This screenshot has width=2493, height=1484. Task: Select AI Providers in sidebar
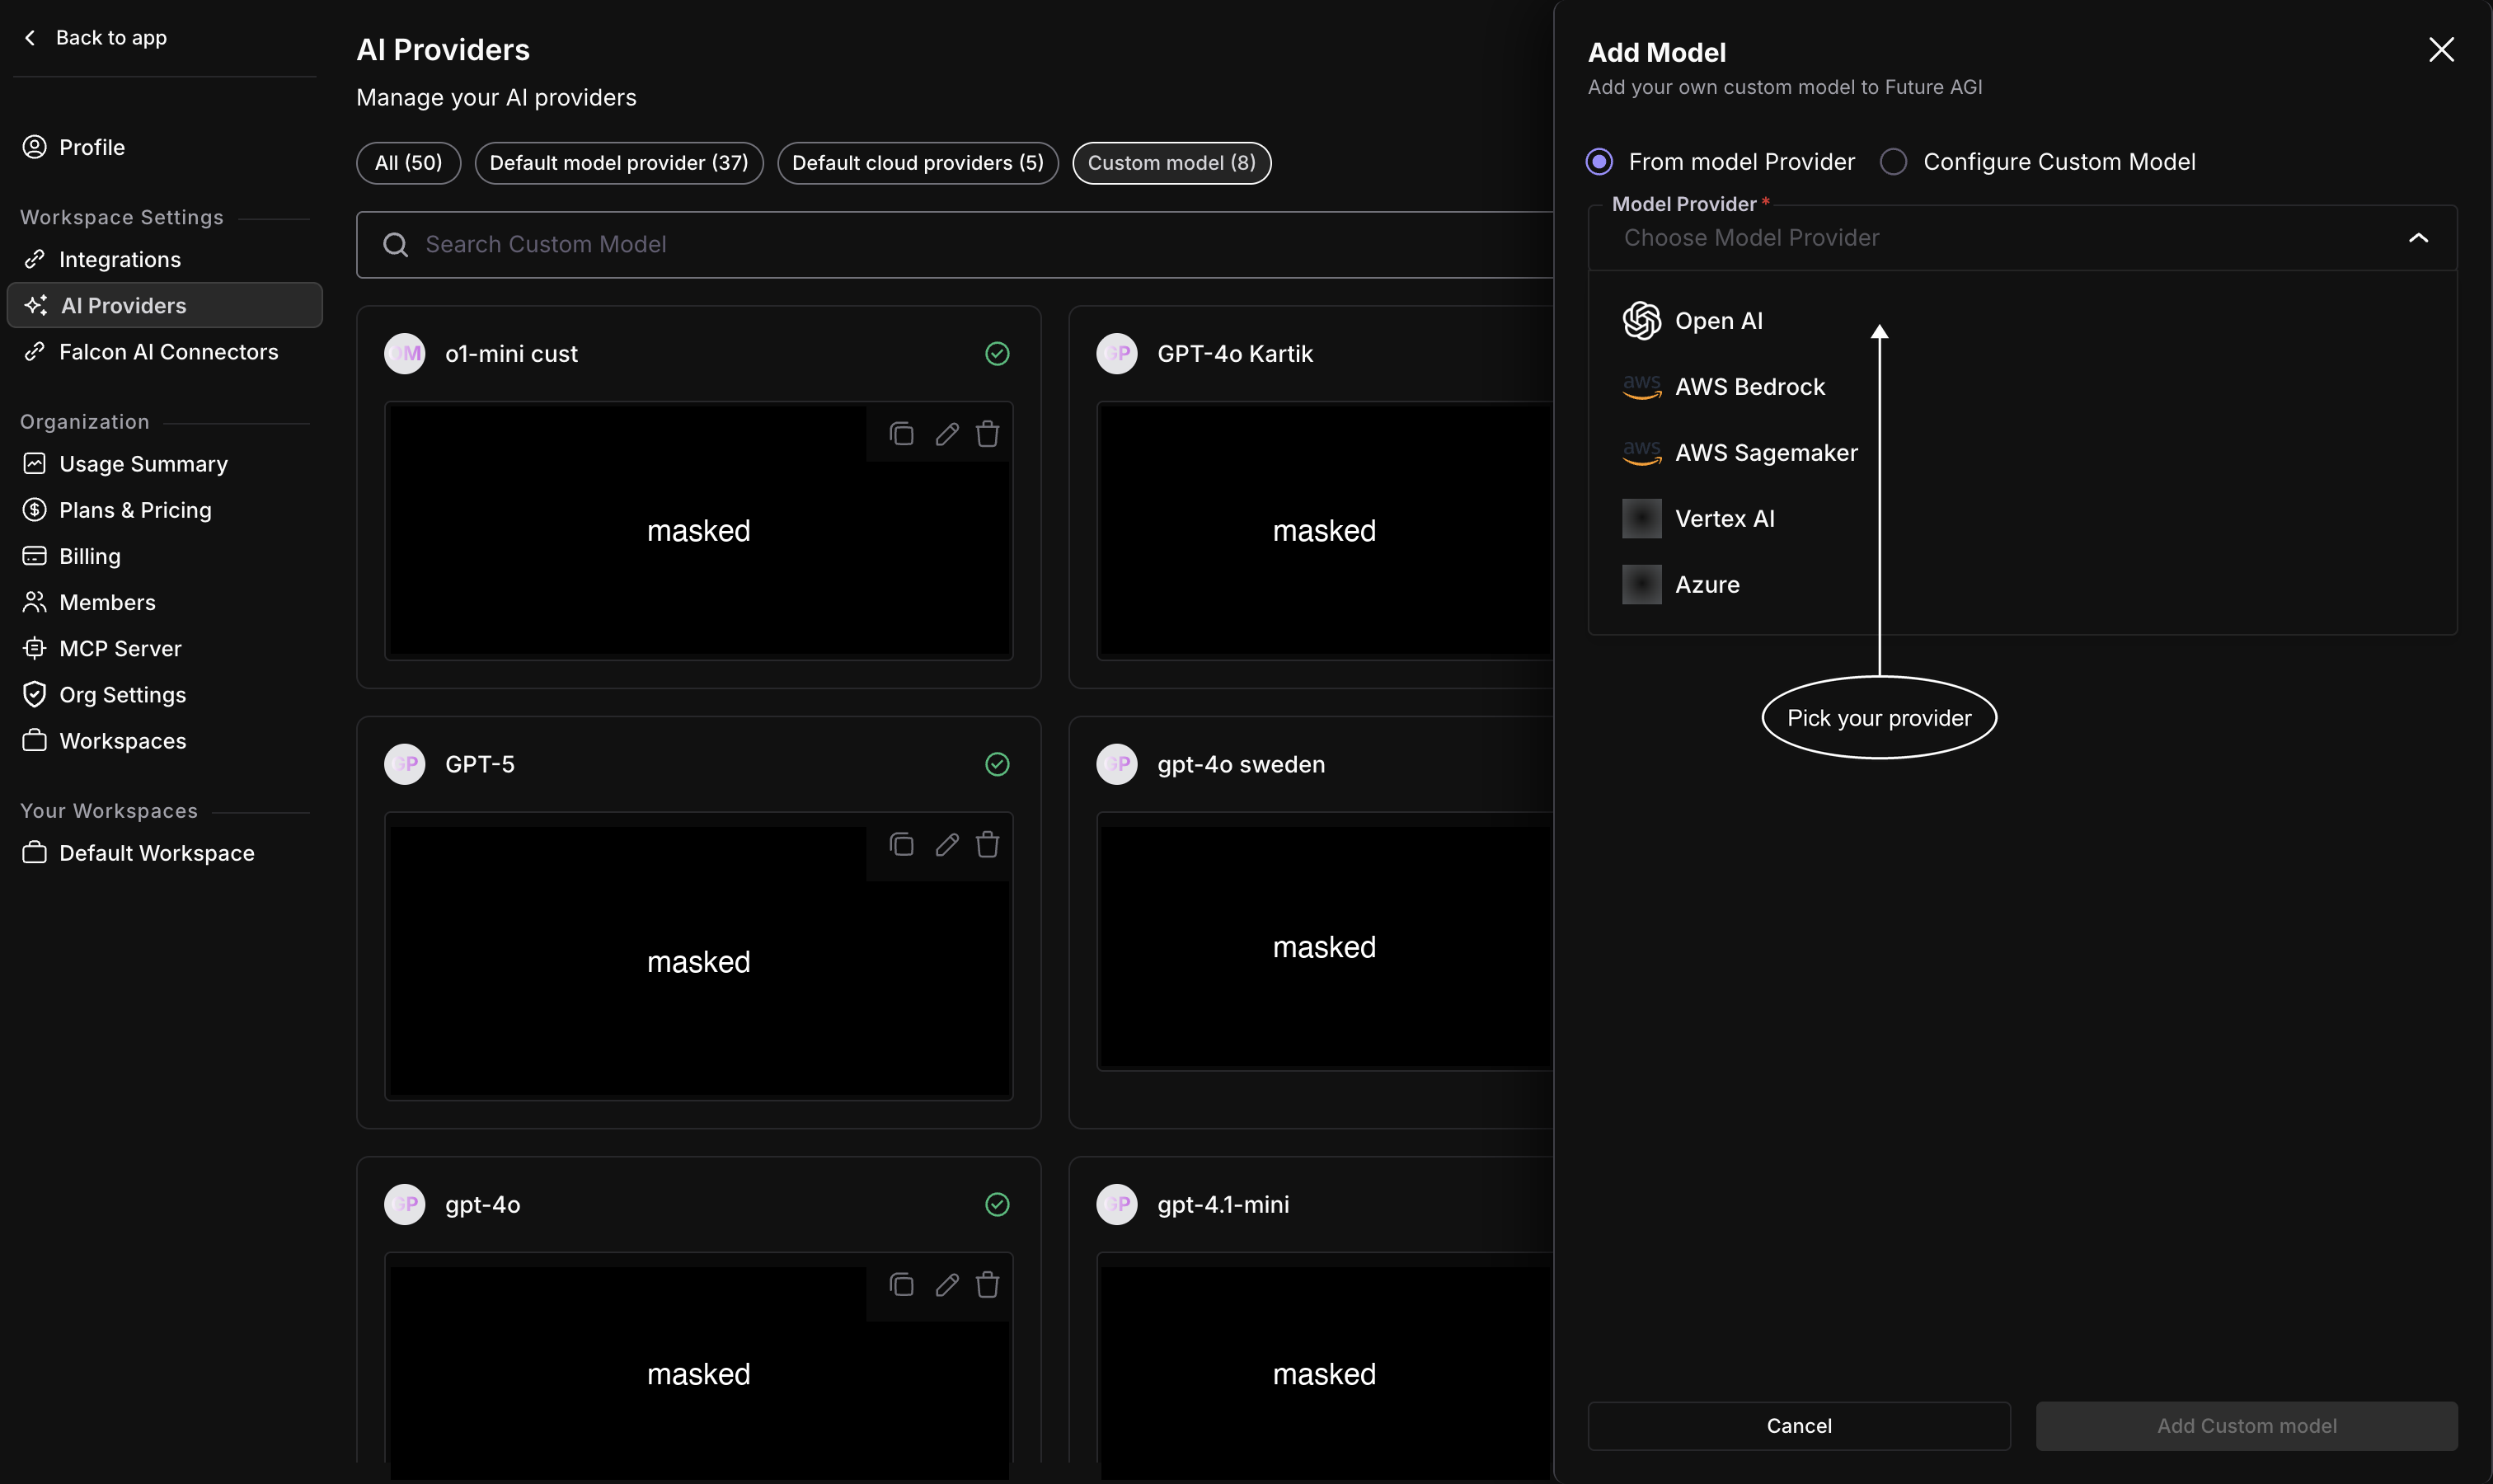[x=165, y=305]
